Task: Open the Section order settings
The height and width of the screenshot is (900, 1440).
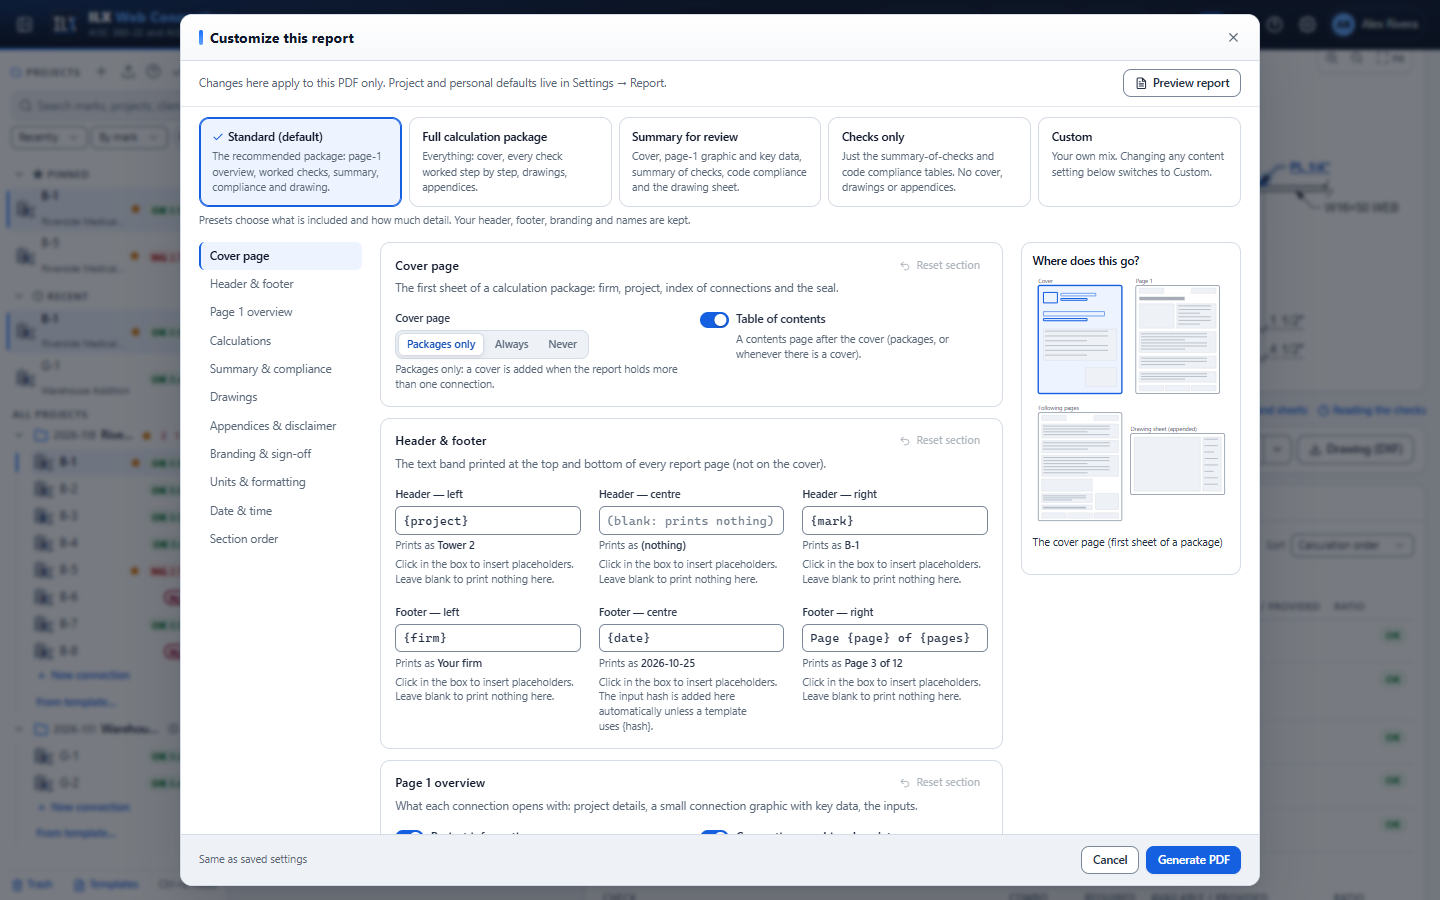Action: pos(280,539)
